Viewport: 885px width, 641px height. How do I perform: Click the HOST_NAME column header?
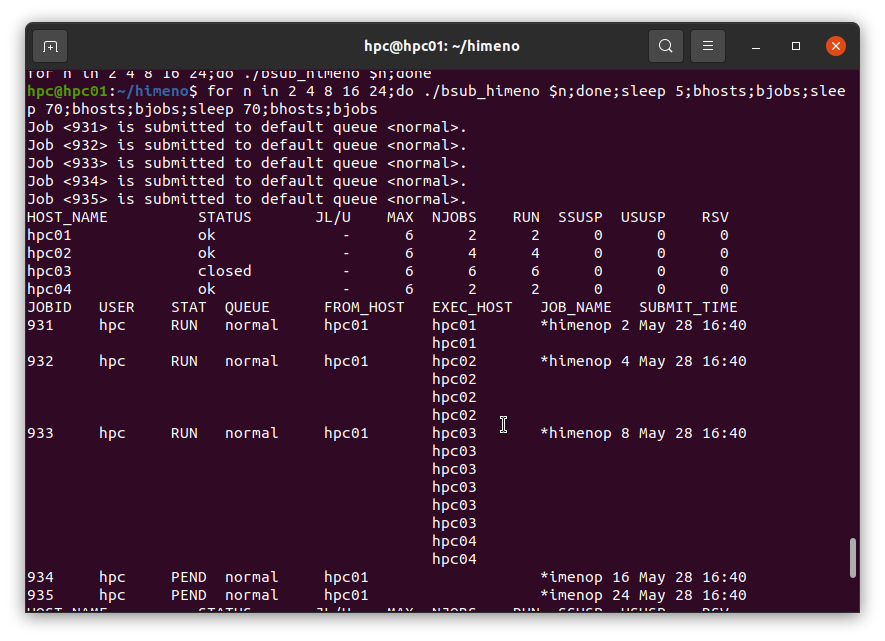[x=67, y=217]
